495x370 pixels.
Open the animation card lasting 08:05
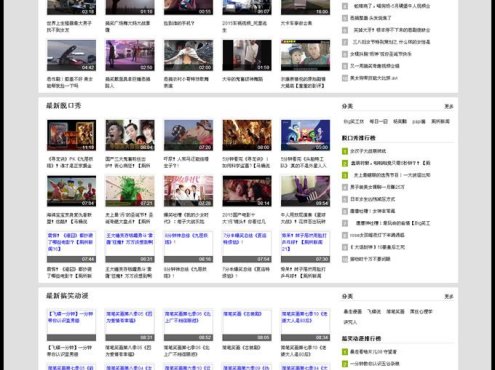[x=247, y=325]
